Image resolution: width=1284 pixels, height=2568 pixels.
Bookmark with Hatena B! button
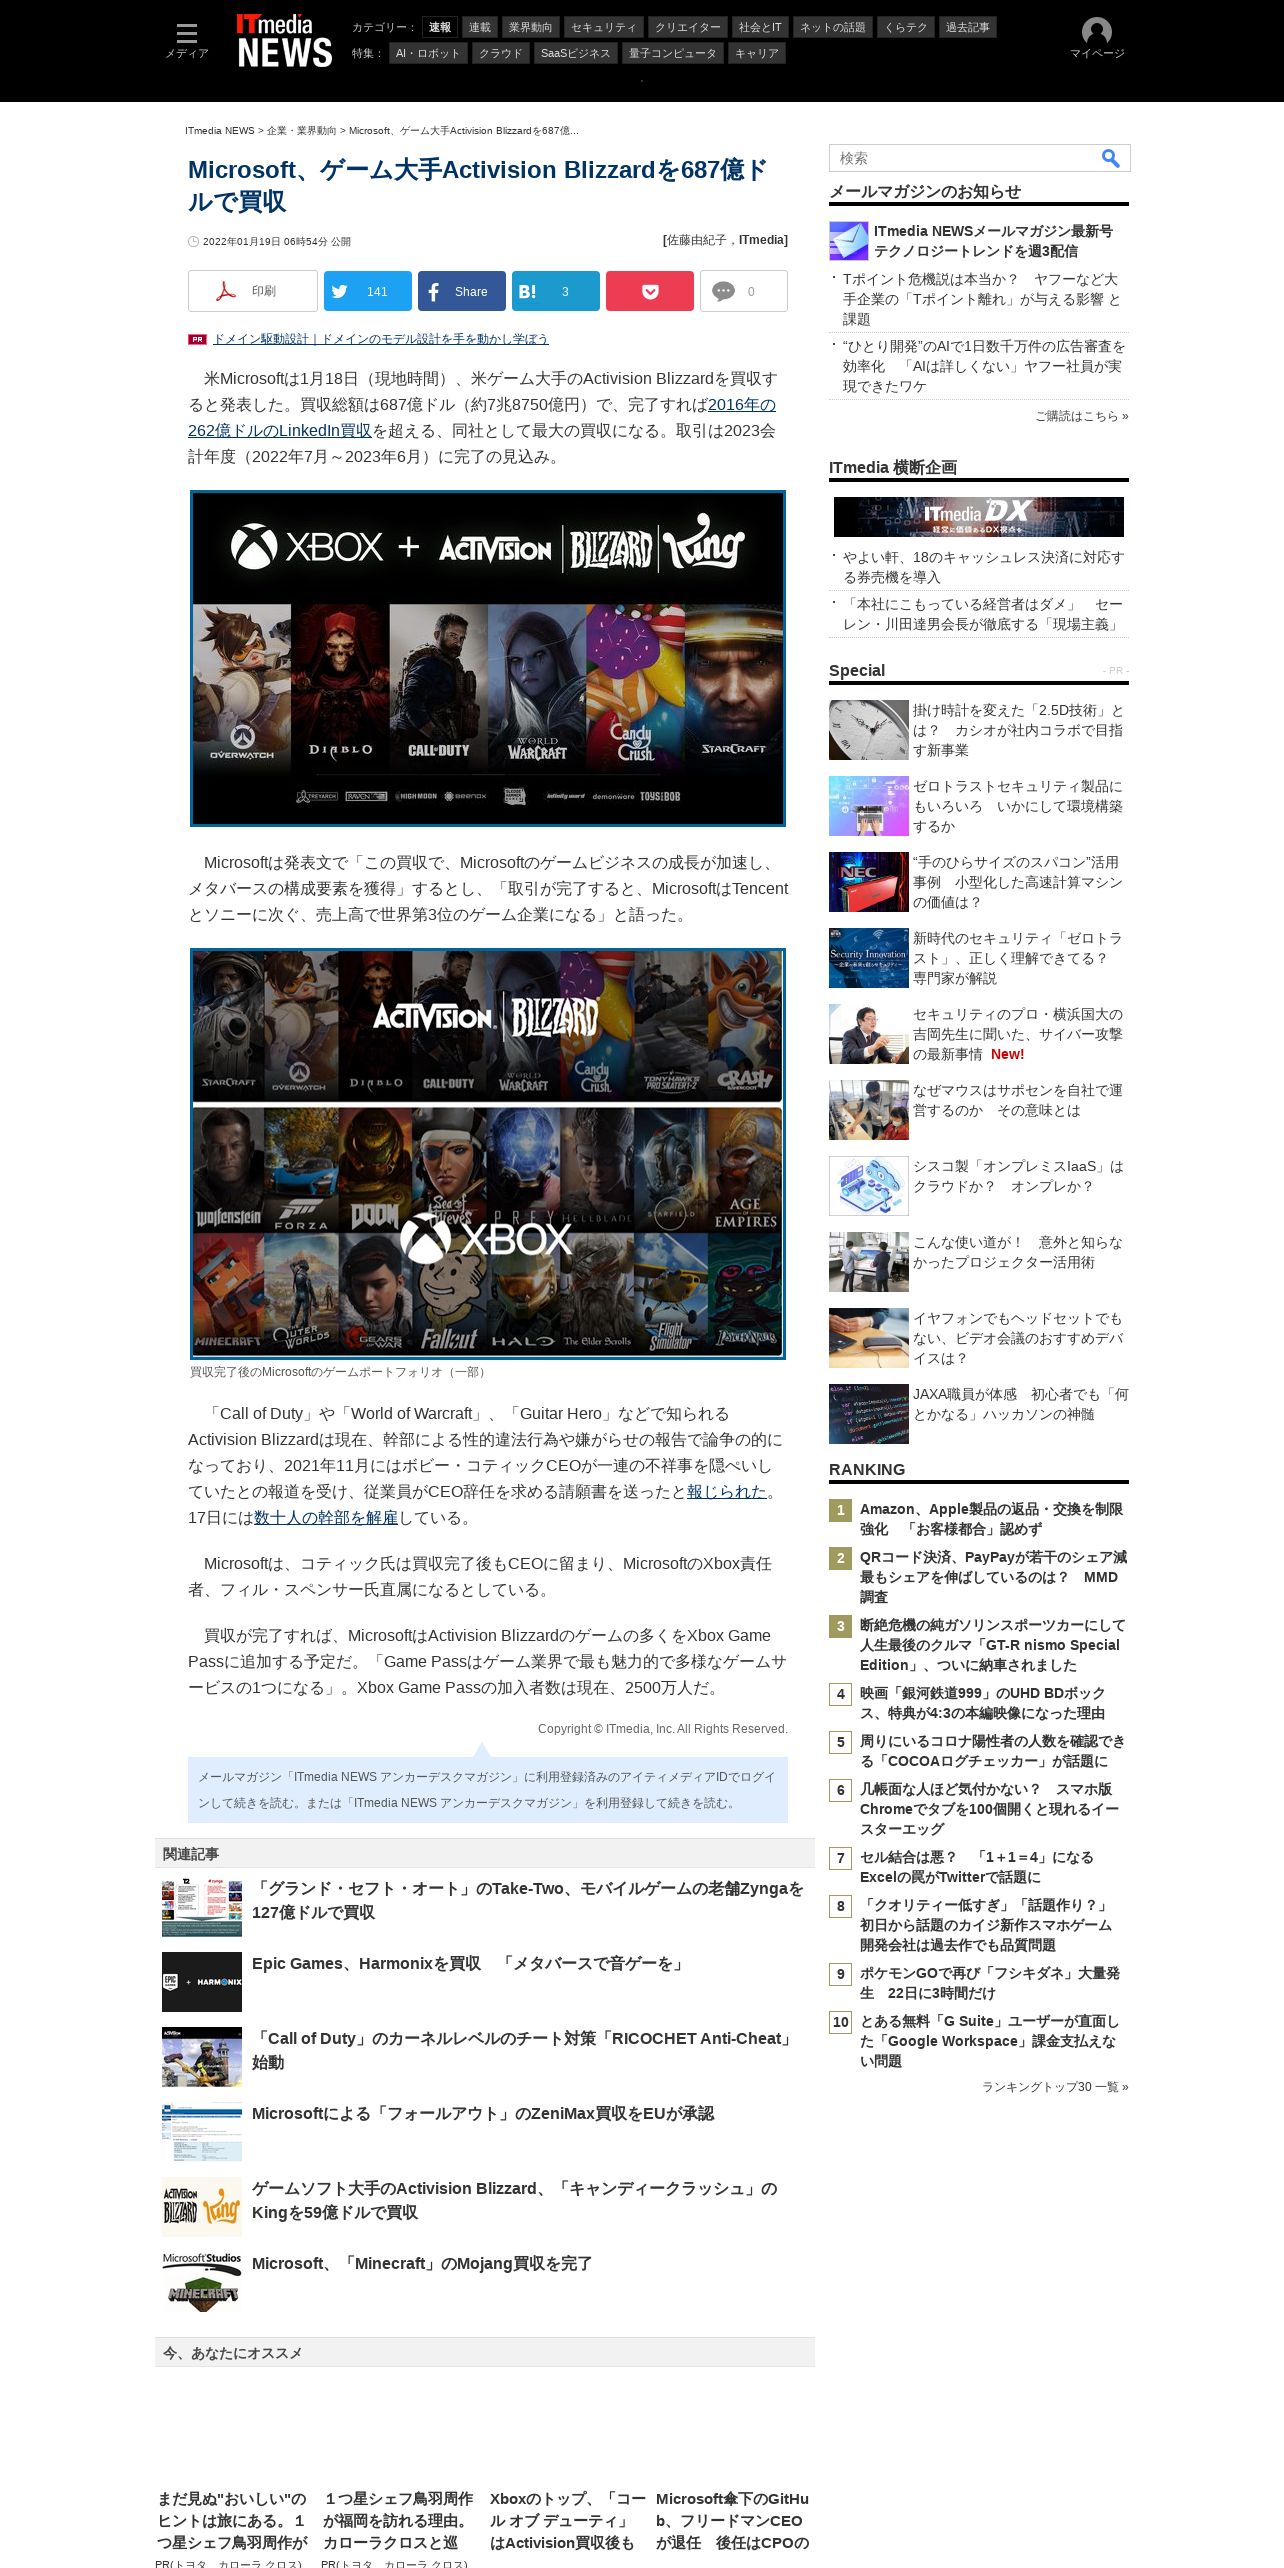(555, 291)
